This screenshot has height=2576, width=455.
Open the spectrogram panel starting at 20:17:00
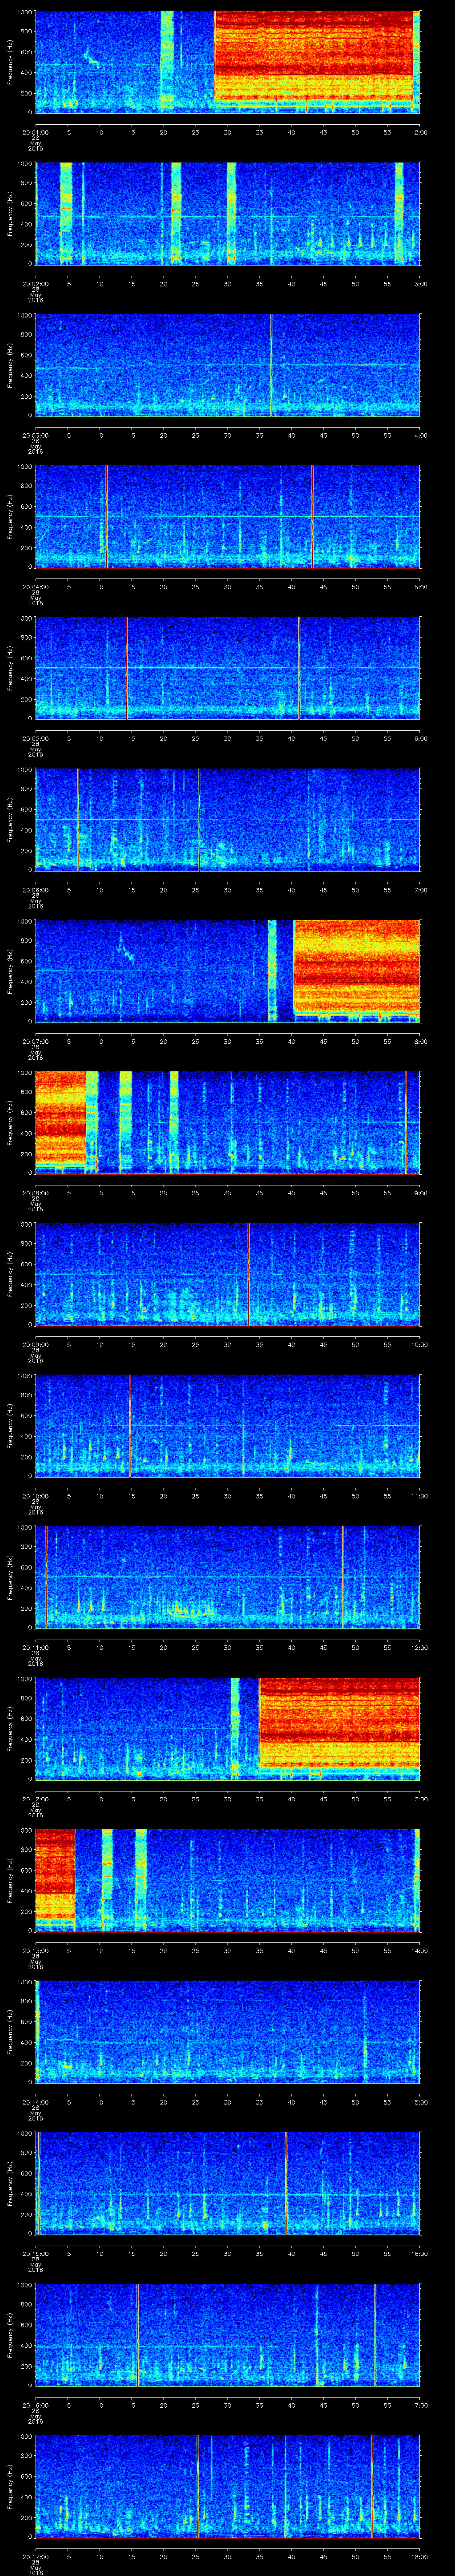[x=228, y=2486]
